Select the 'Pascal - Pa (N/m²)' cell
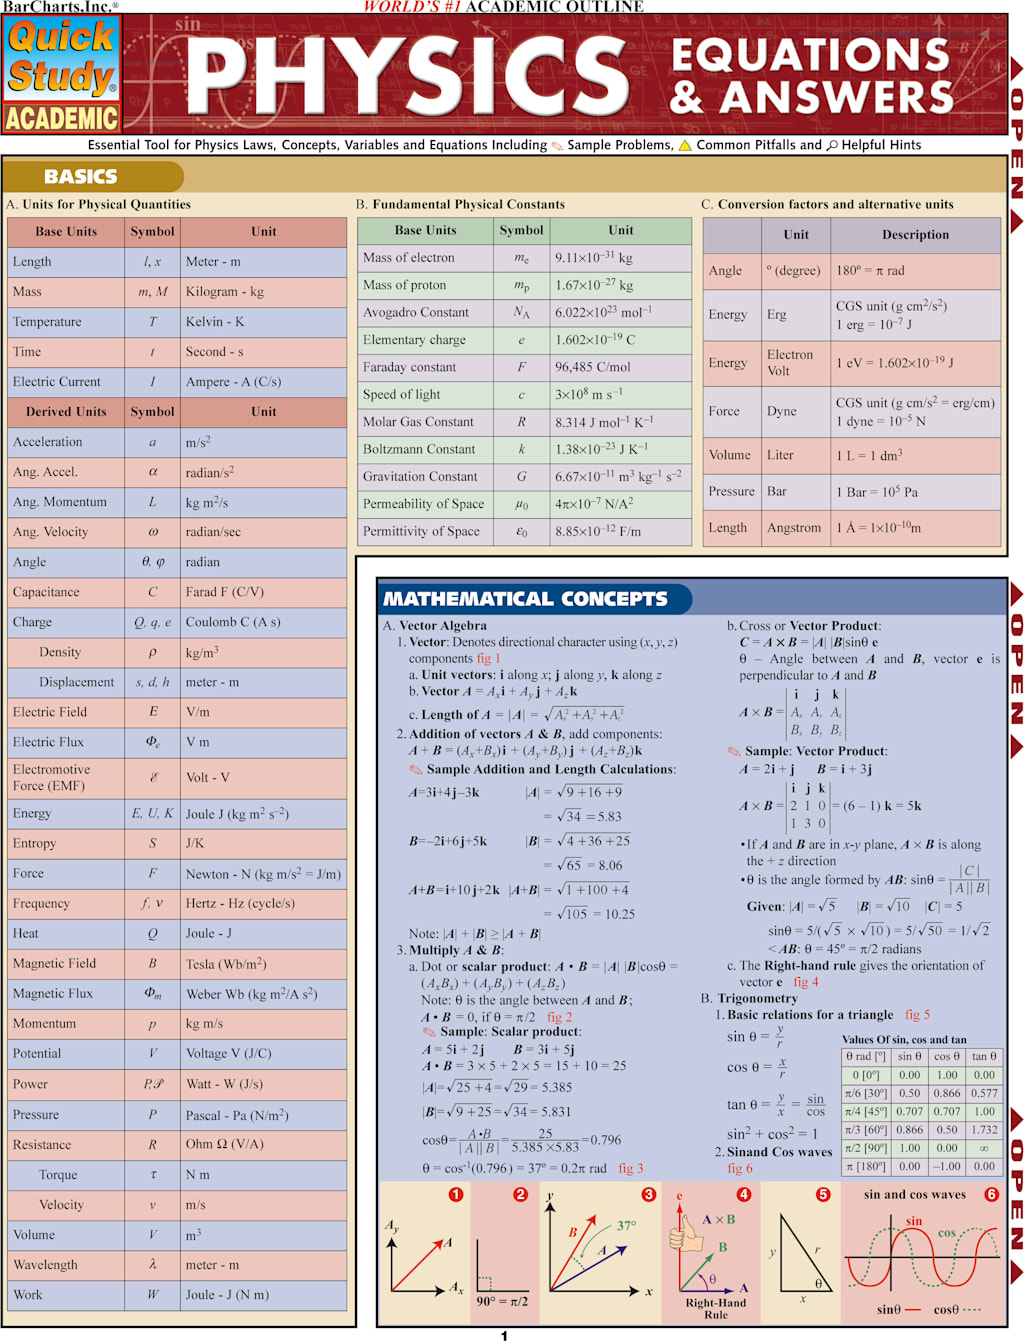The image size is (1024, 1341). pyautogui.click(x=264, y=1115)
